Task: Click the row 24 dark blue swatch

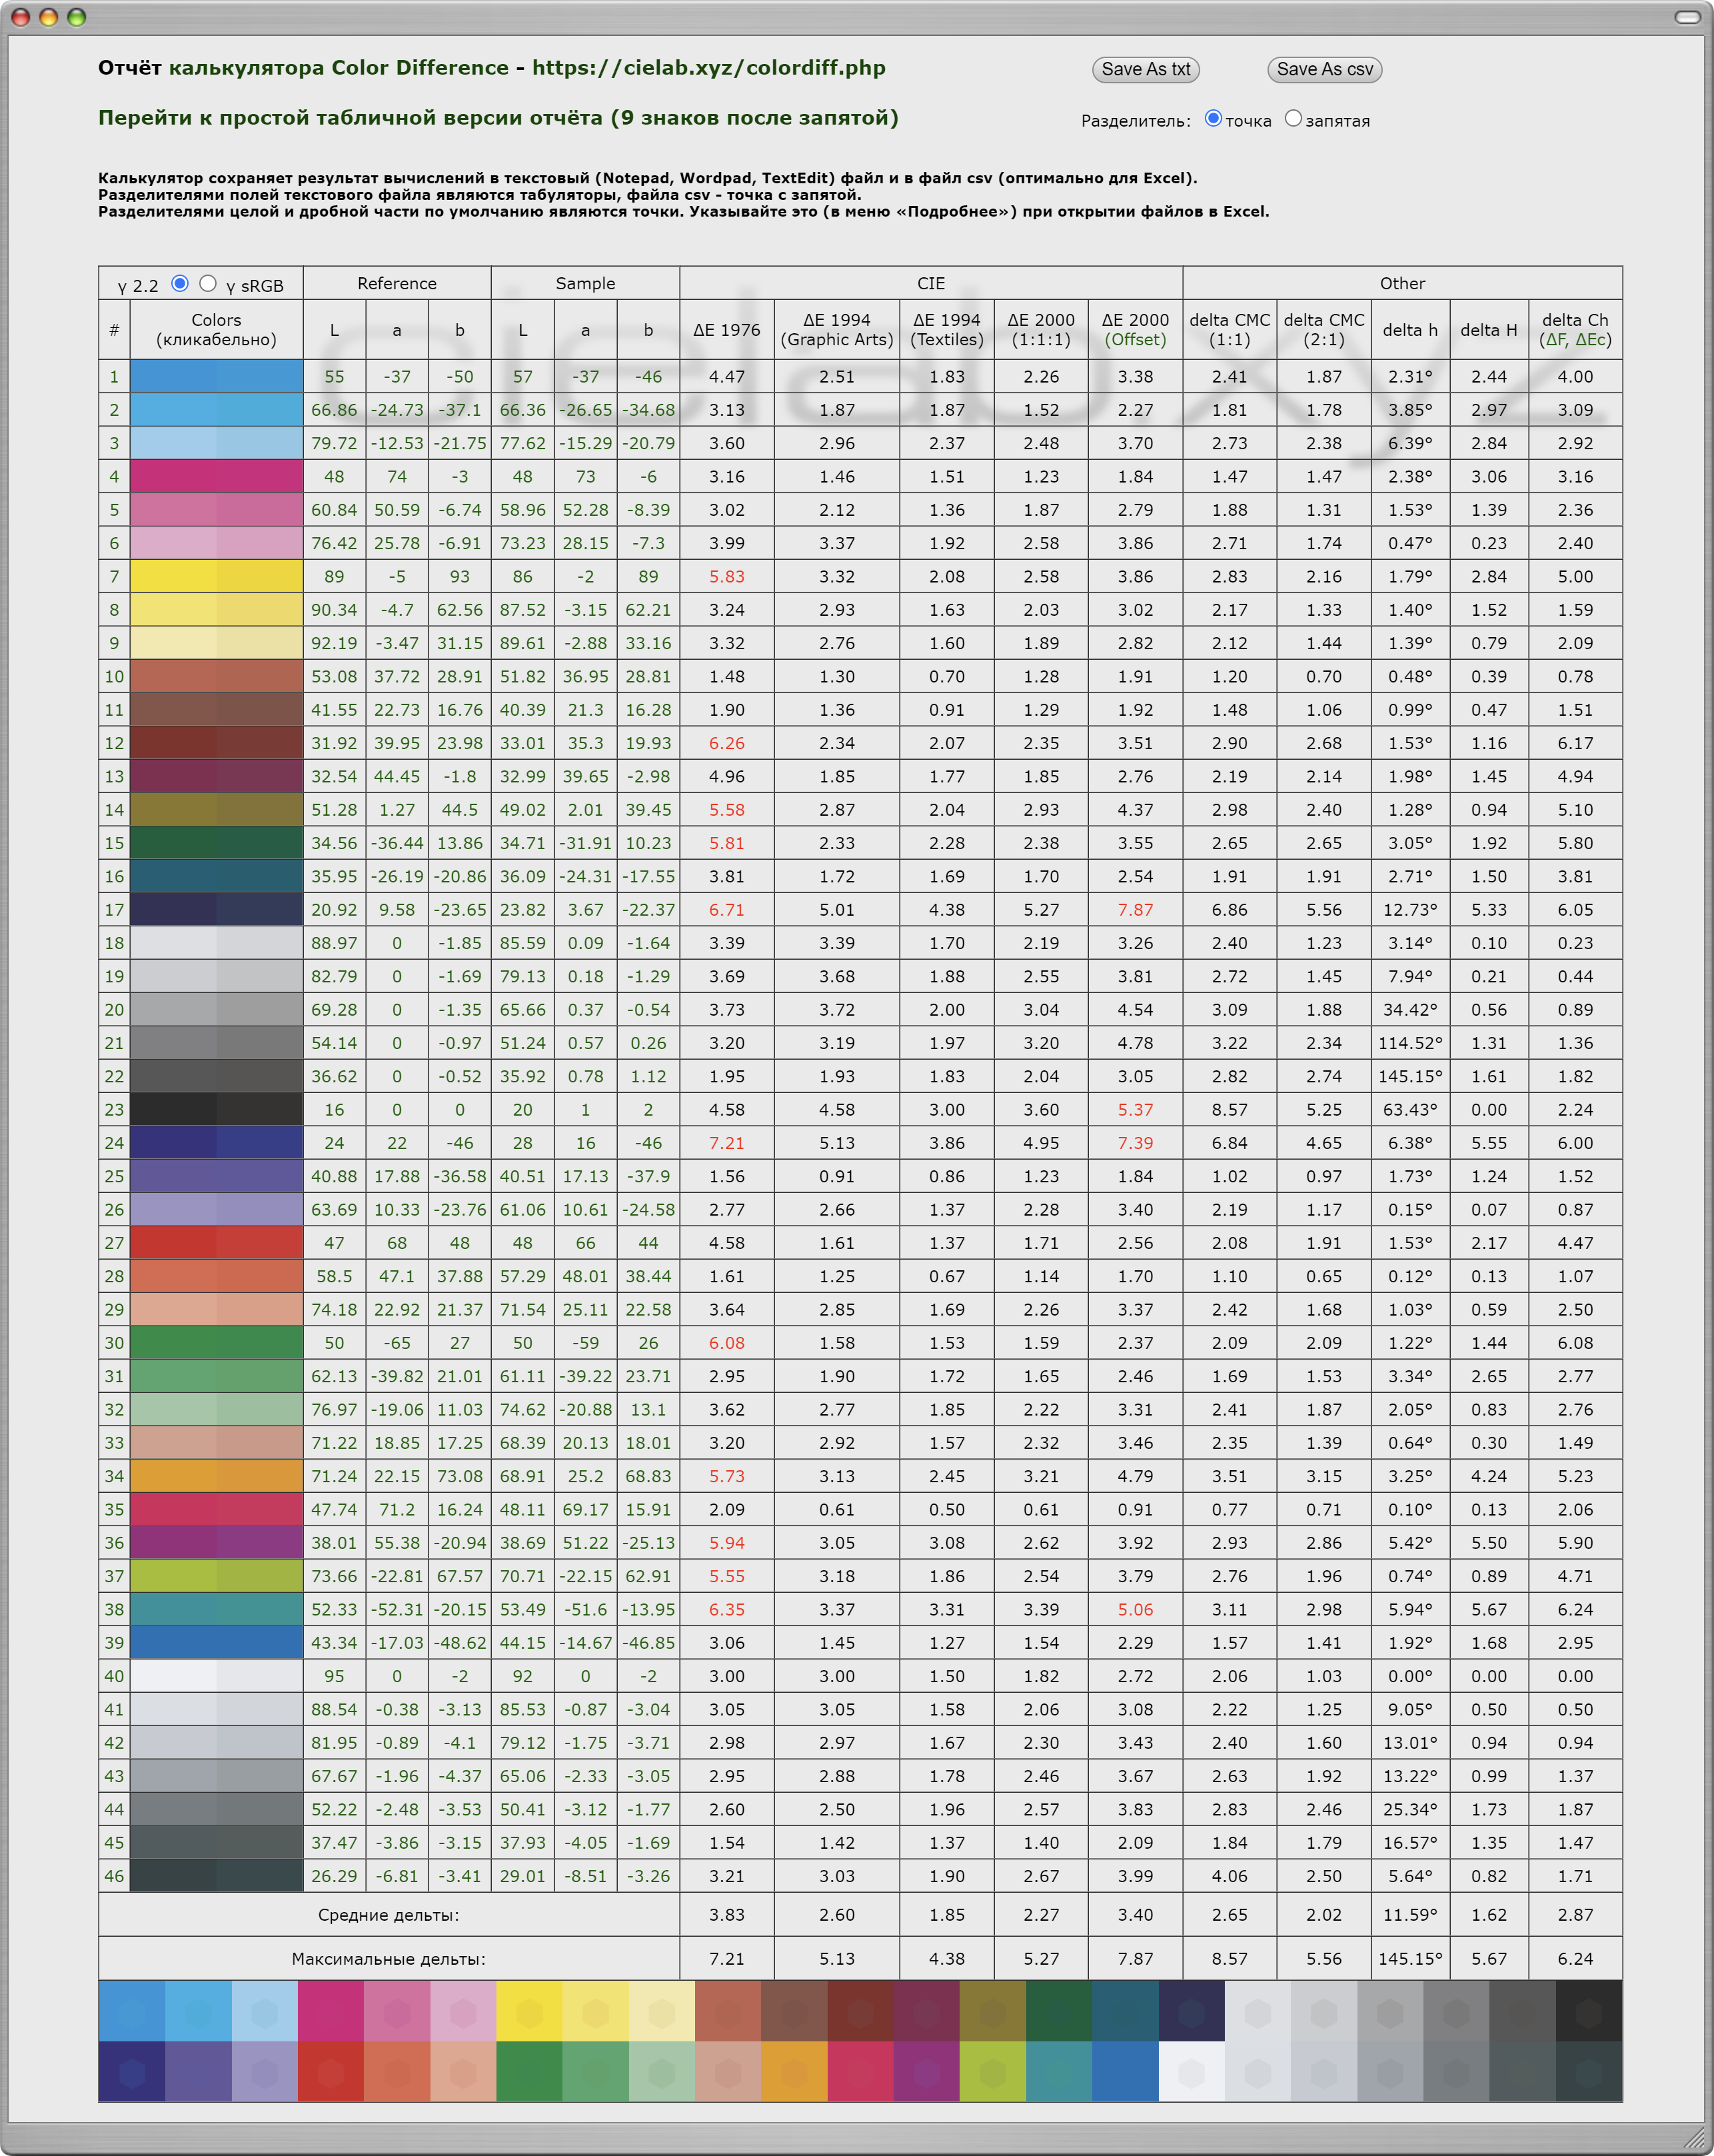Action: 216,1143
